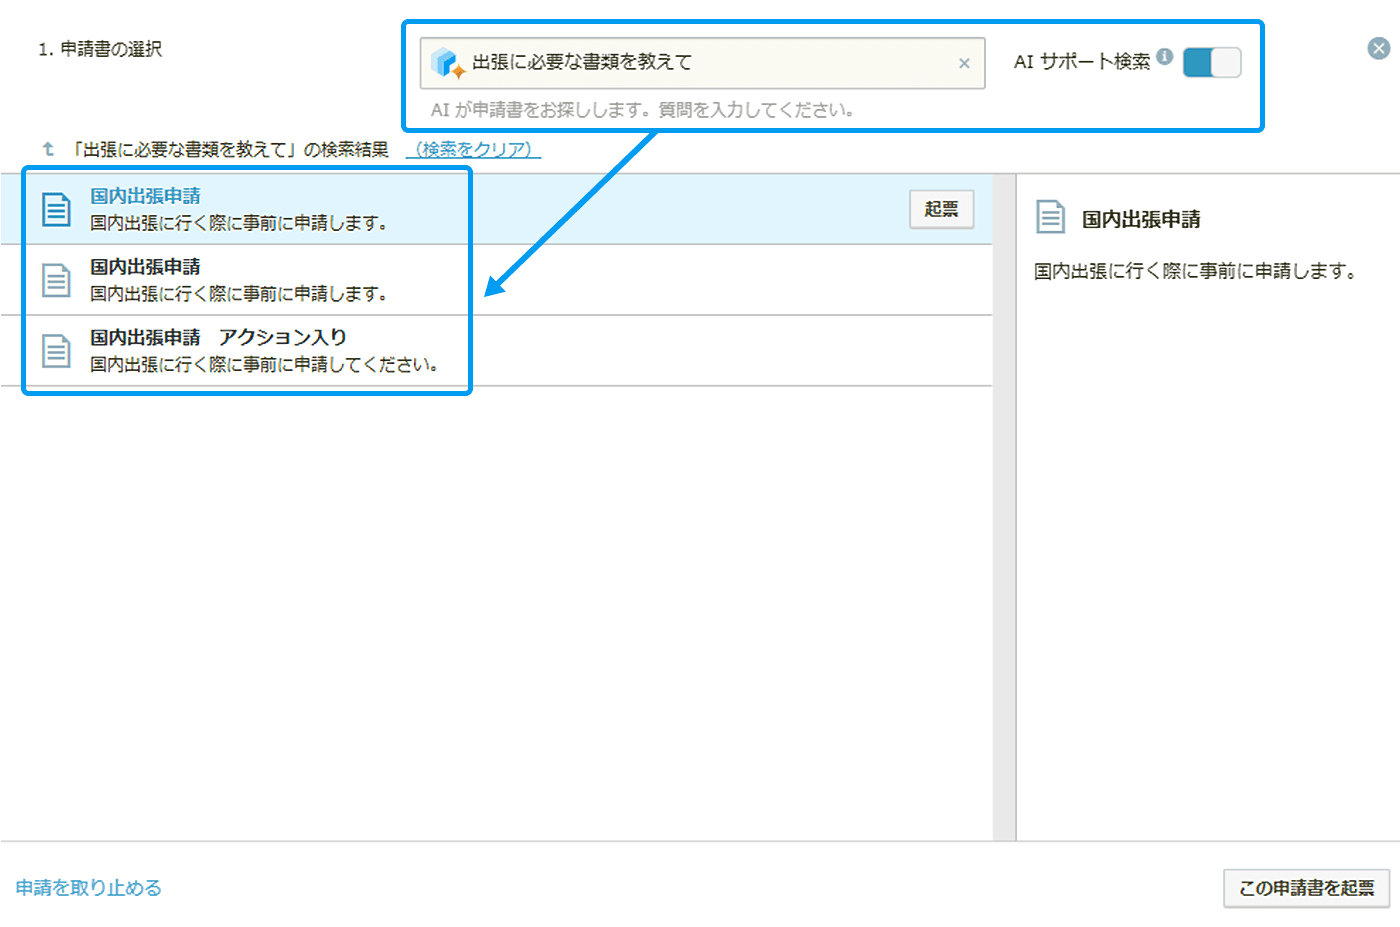Image resolution: width=1400 pixels, height=927 pixels.
Task: Click the 申請を取り止める link
Action: 88,887
